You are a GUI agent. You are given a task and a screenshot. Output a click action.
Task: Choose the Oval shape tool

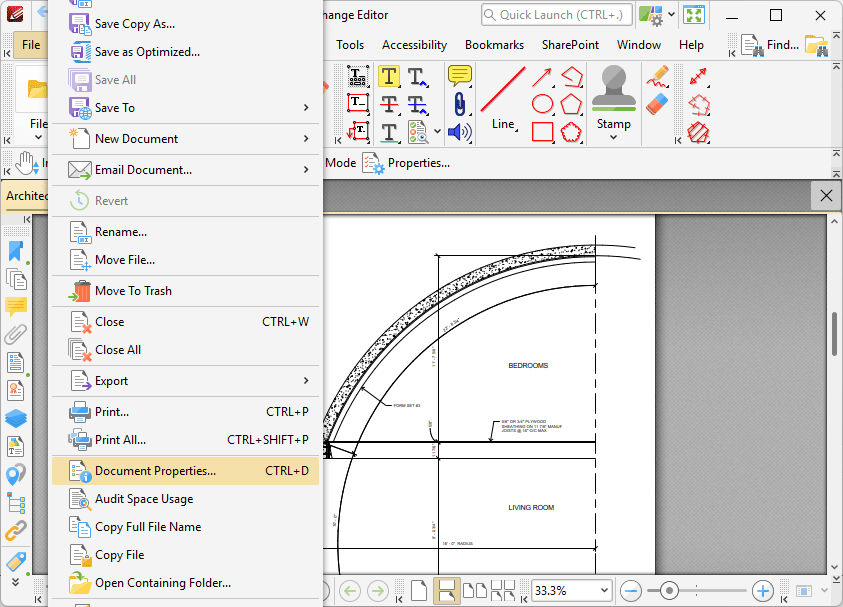tap(542, 104)
